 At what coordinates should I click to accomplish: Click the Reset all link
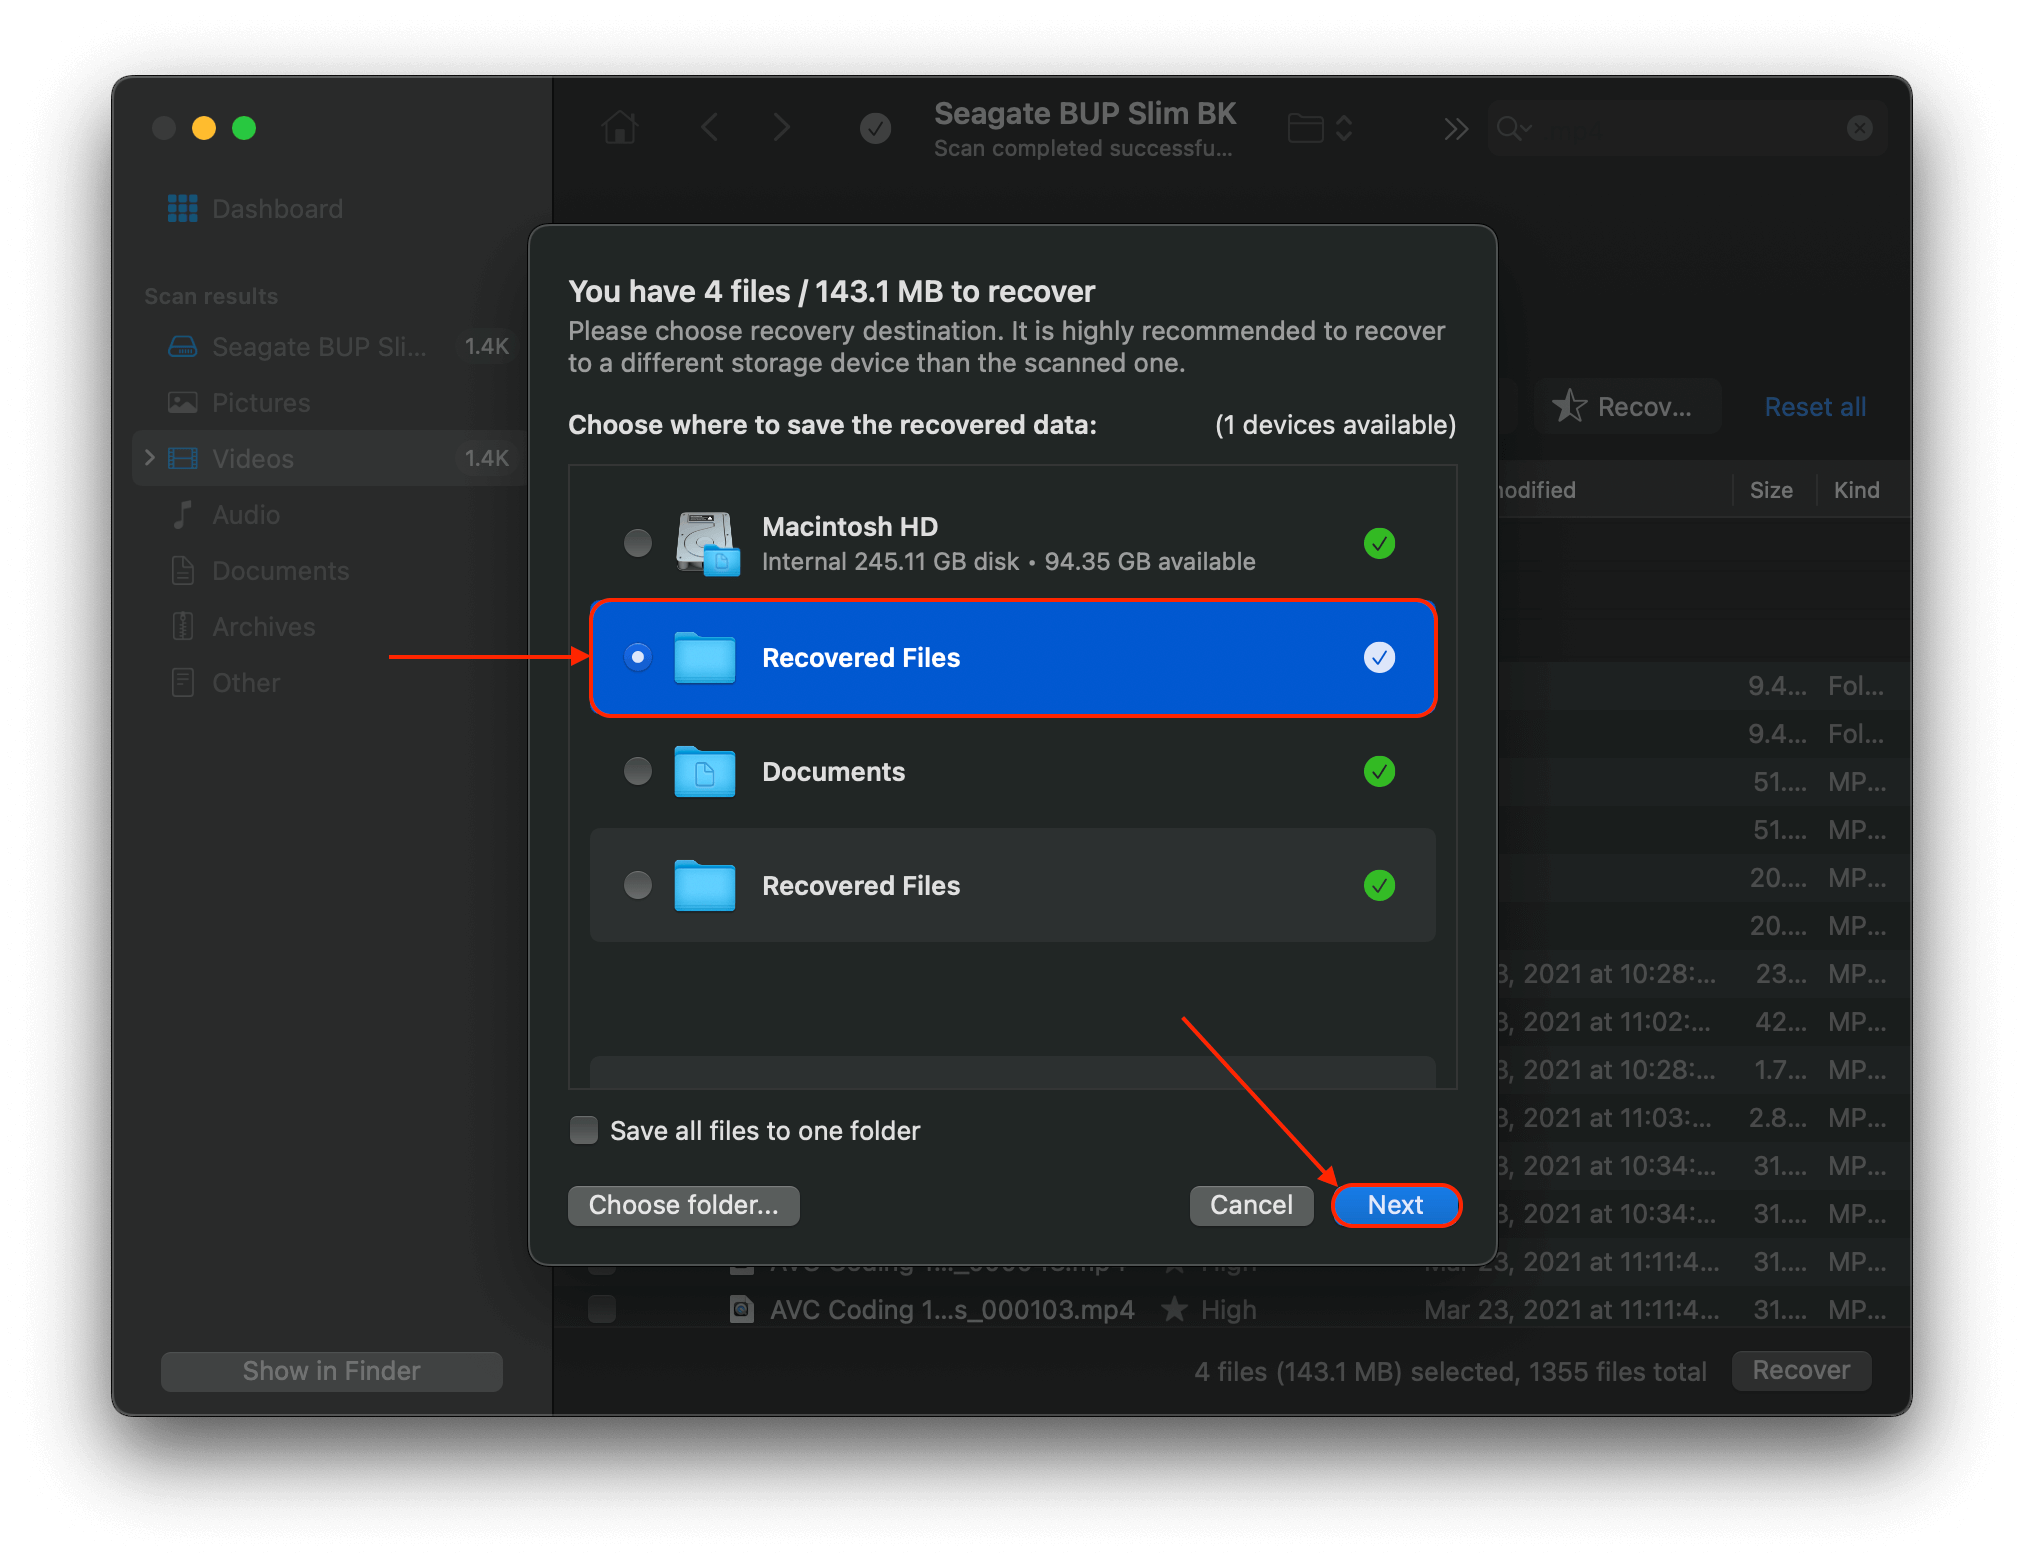[1814, 406]
